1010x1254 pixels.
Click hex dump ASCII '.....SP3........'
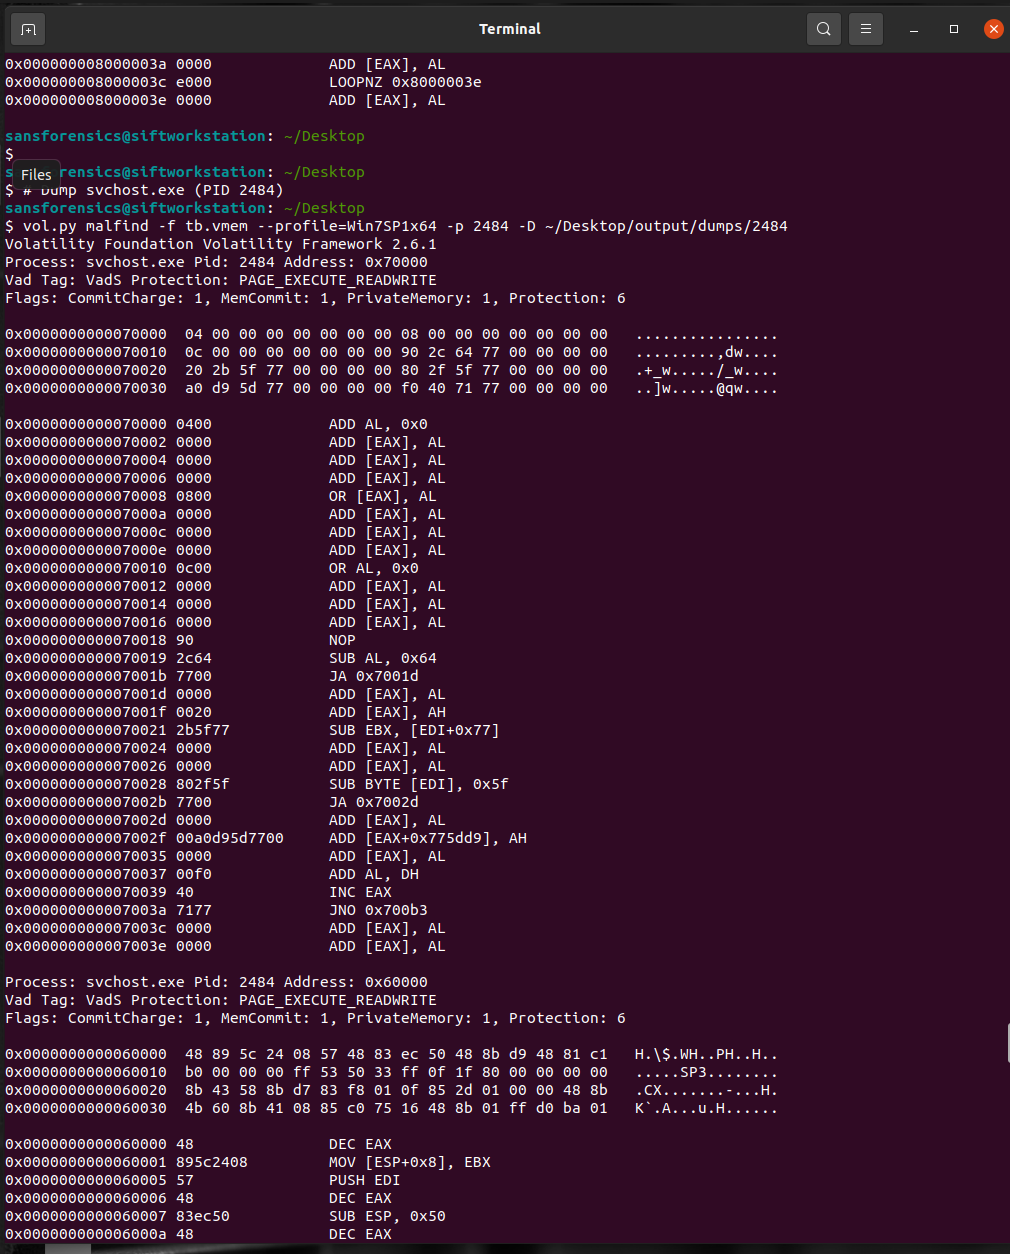point(706,1072)
